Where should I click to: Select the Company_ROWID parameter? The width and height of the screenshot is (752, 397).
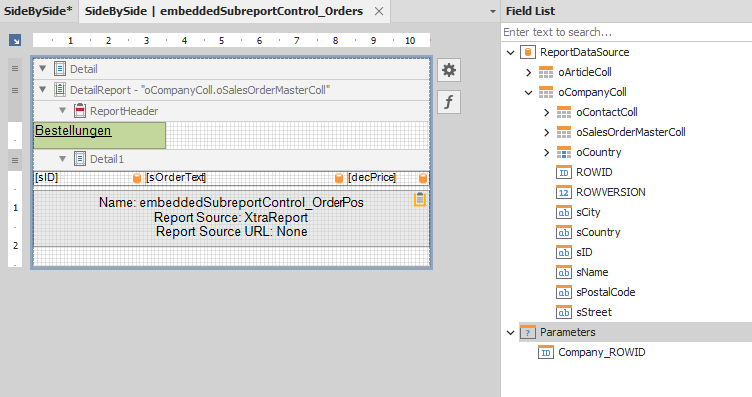click(x=601, y=352)
